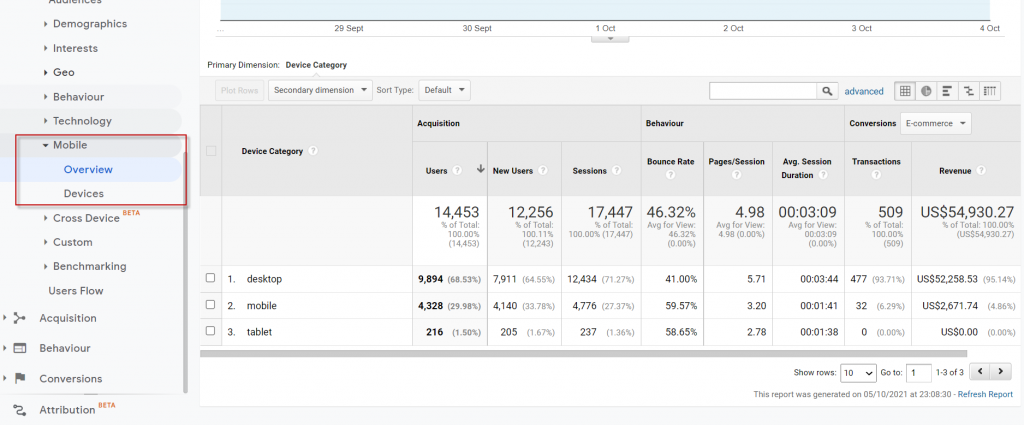Open the E-commerce conversions dropdown
This screenshot has height=425, width=1024.
click(x=936, y=123)
